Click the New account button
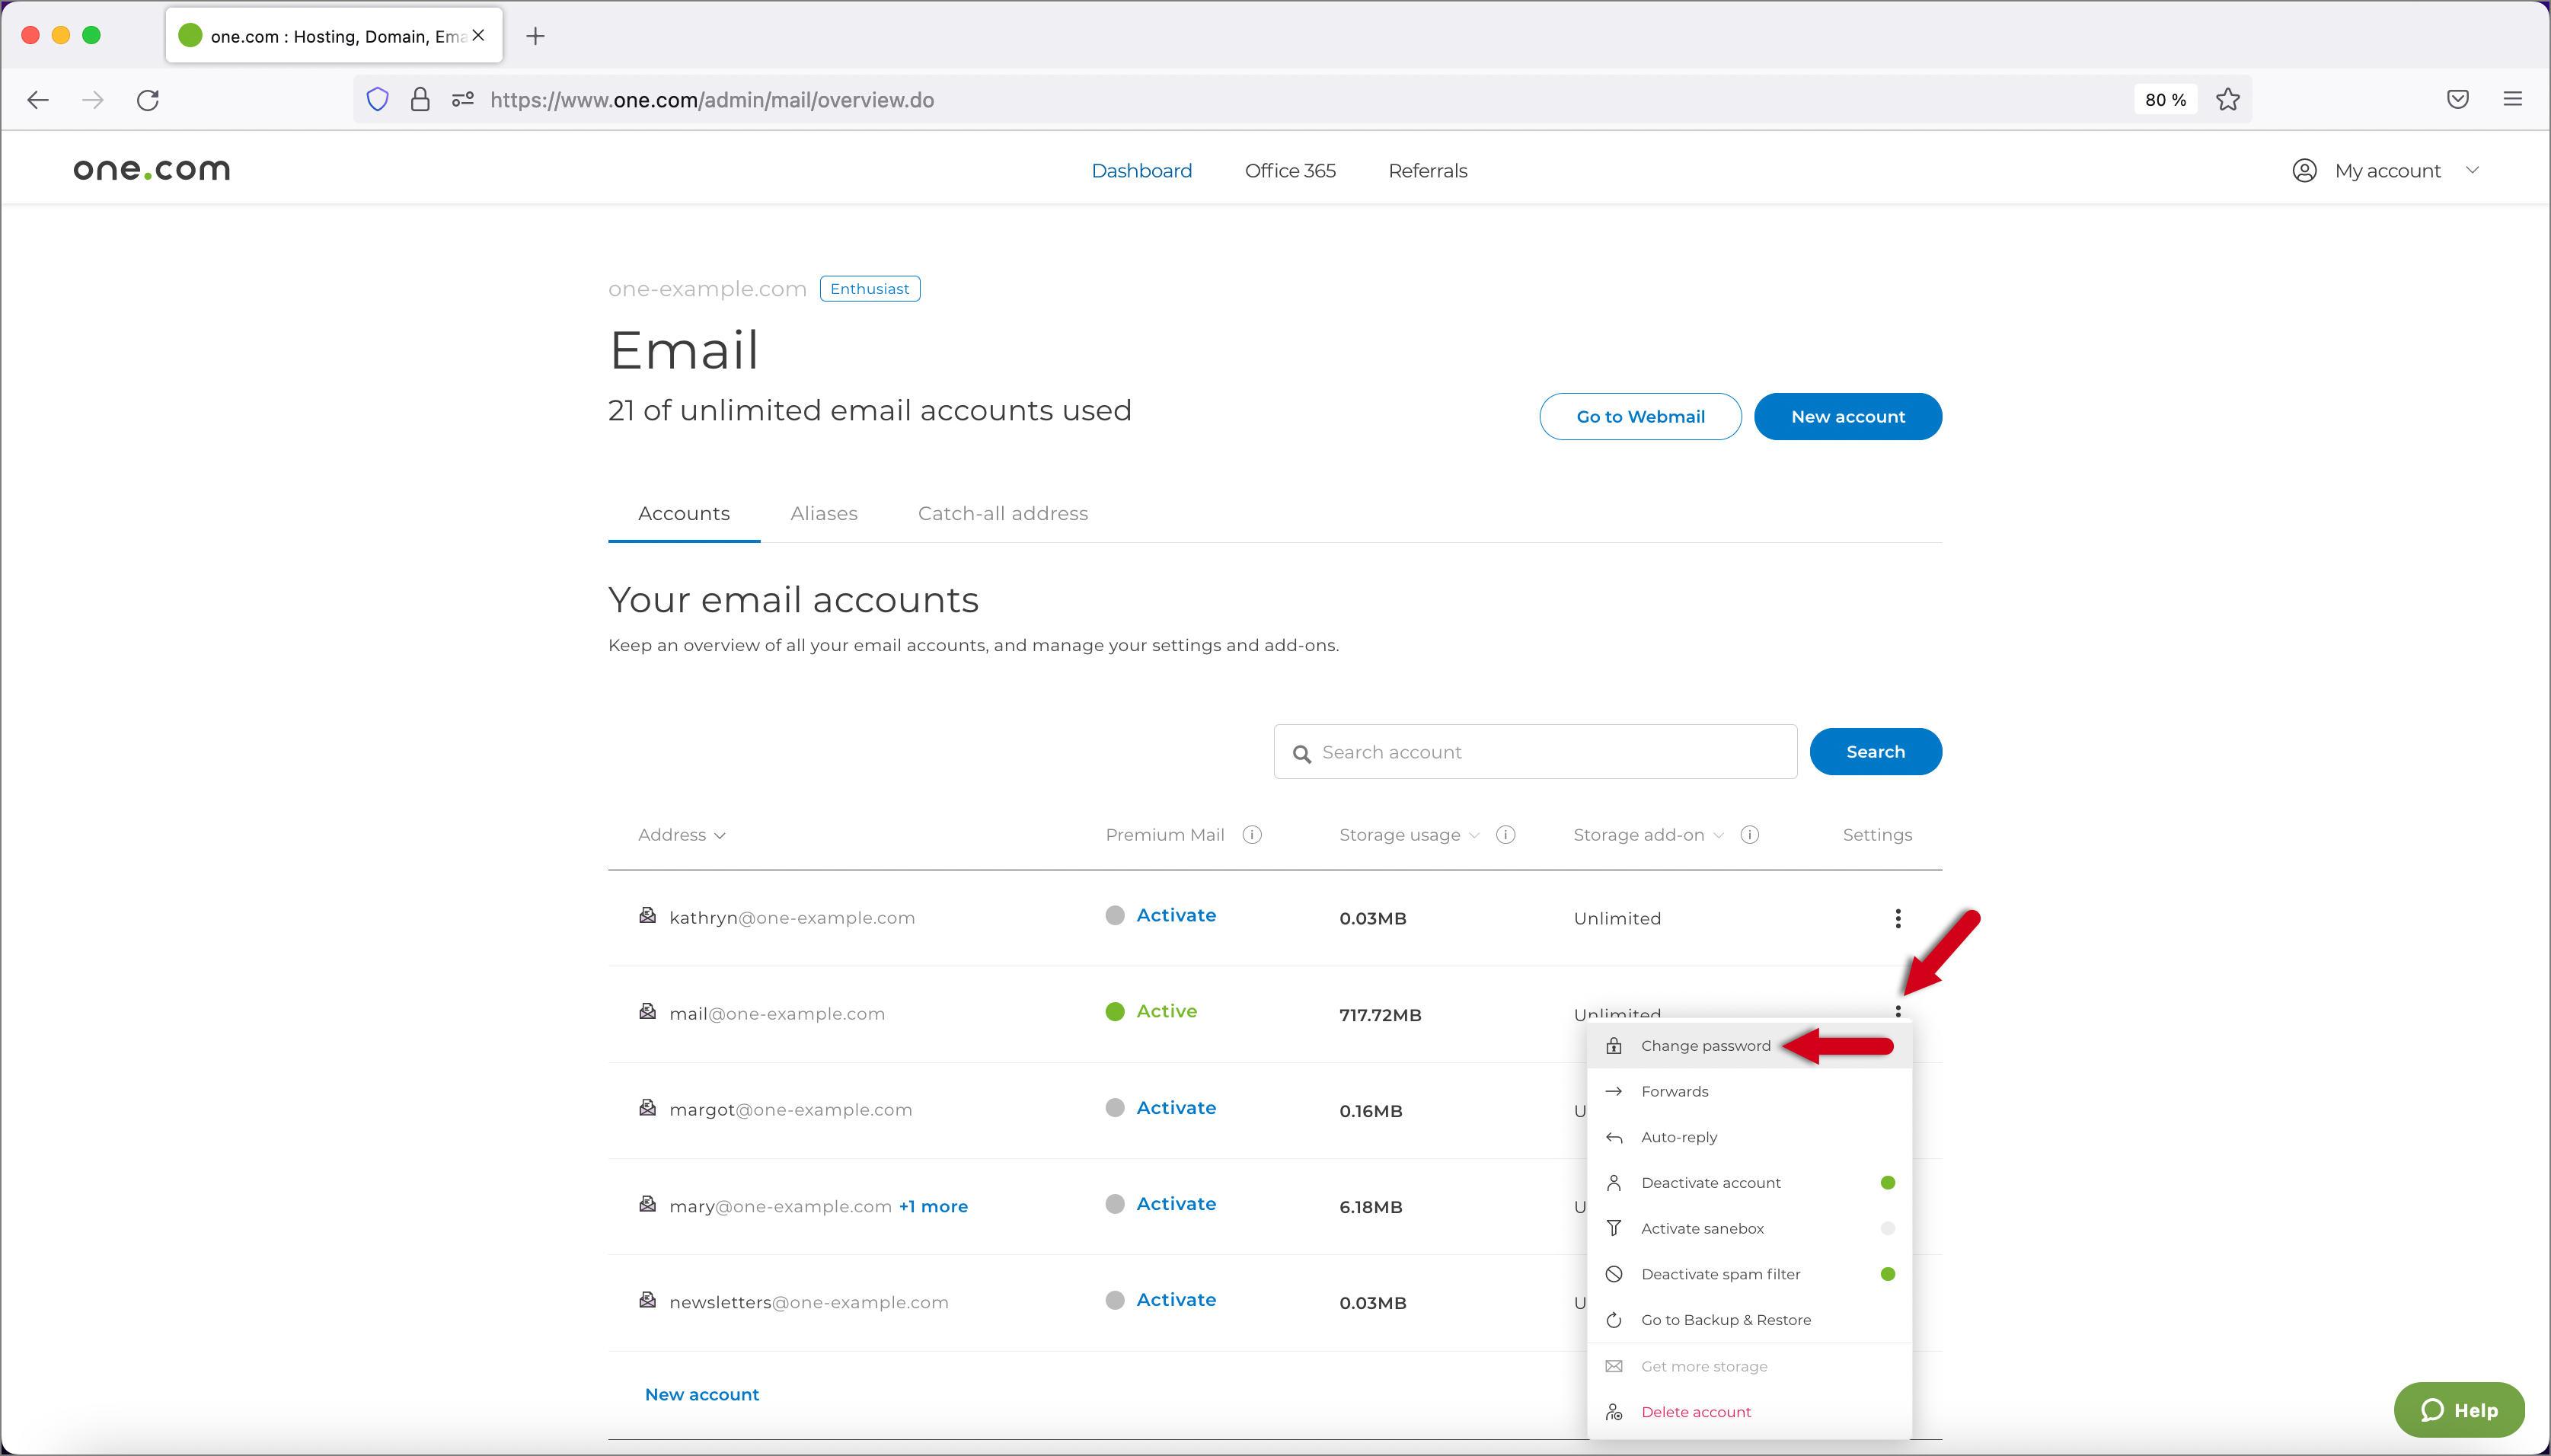The width and height of the screenshot is (2551, 1456). (x=1848, y=415)
